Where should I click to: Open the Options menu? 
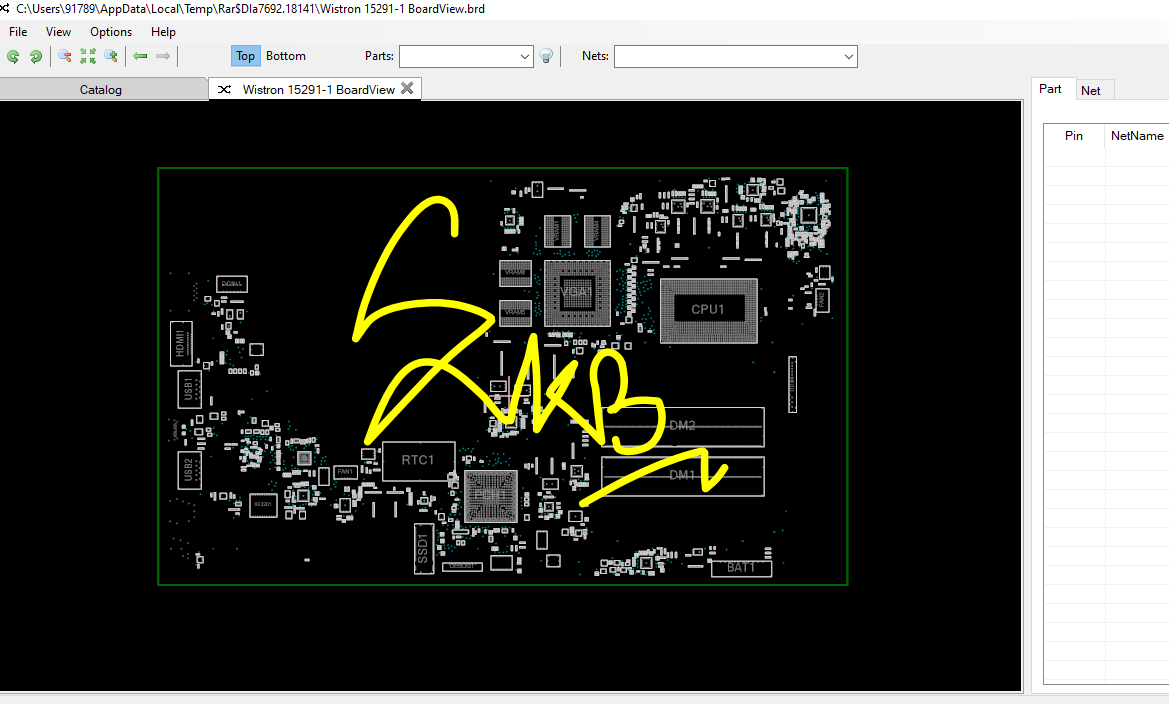(111, 32)
